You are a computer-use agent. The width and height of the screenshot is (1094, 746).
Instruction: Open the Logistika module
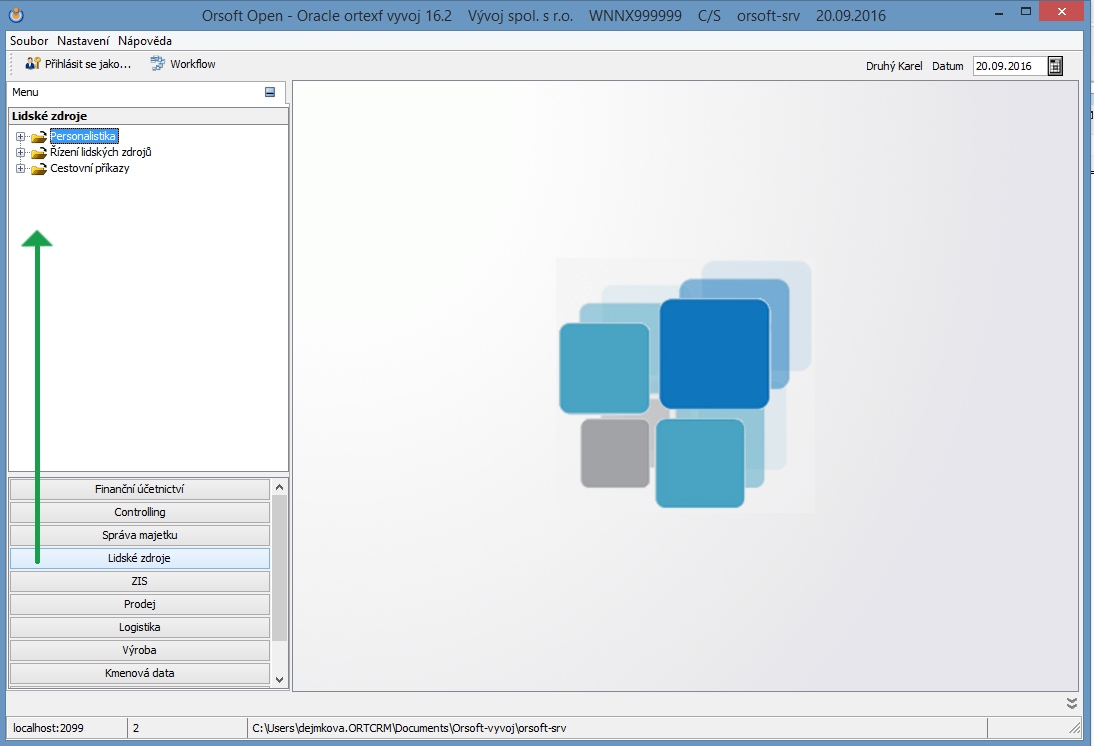coord(139,627)
